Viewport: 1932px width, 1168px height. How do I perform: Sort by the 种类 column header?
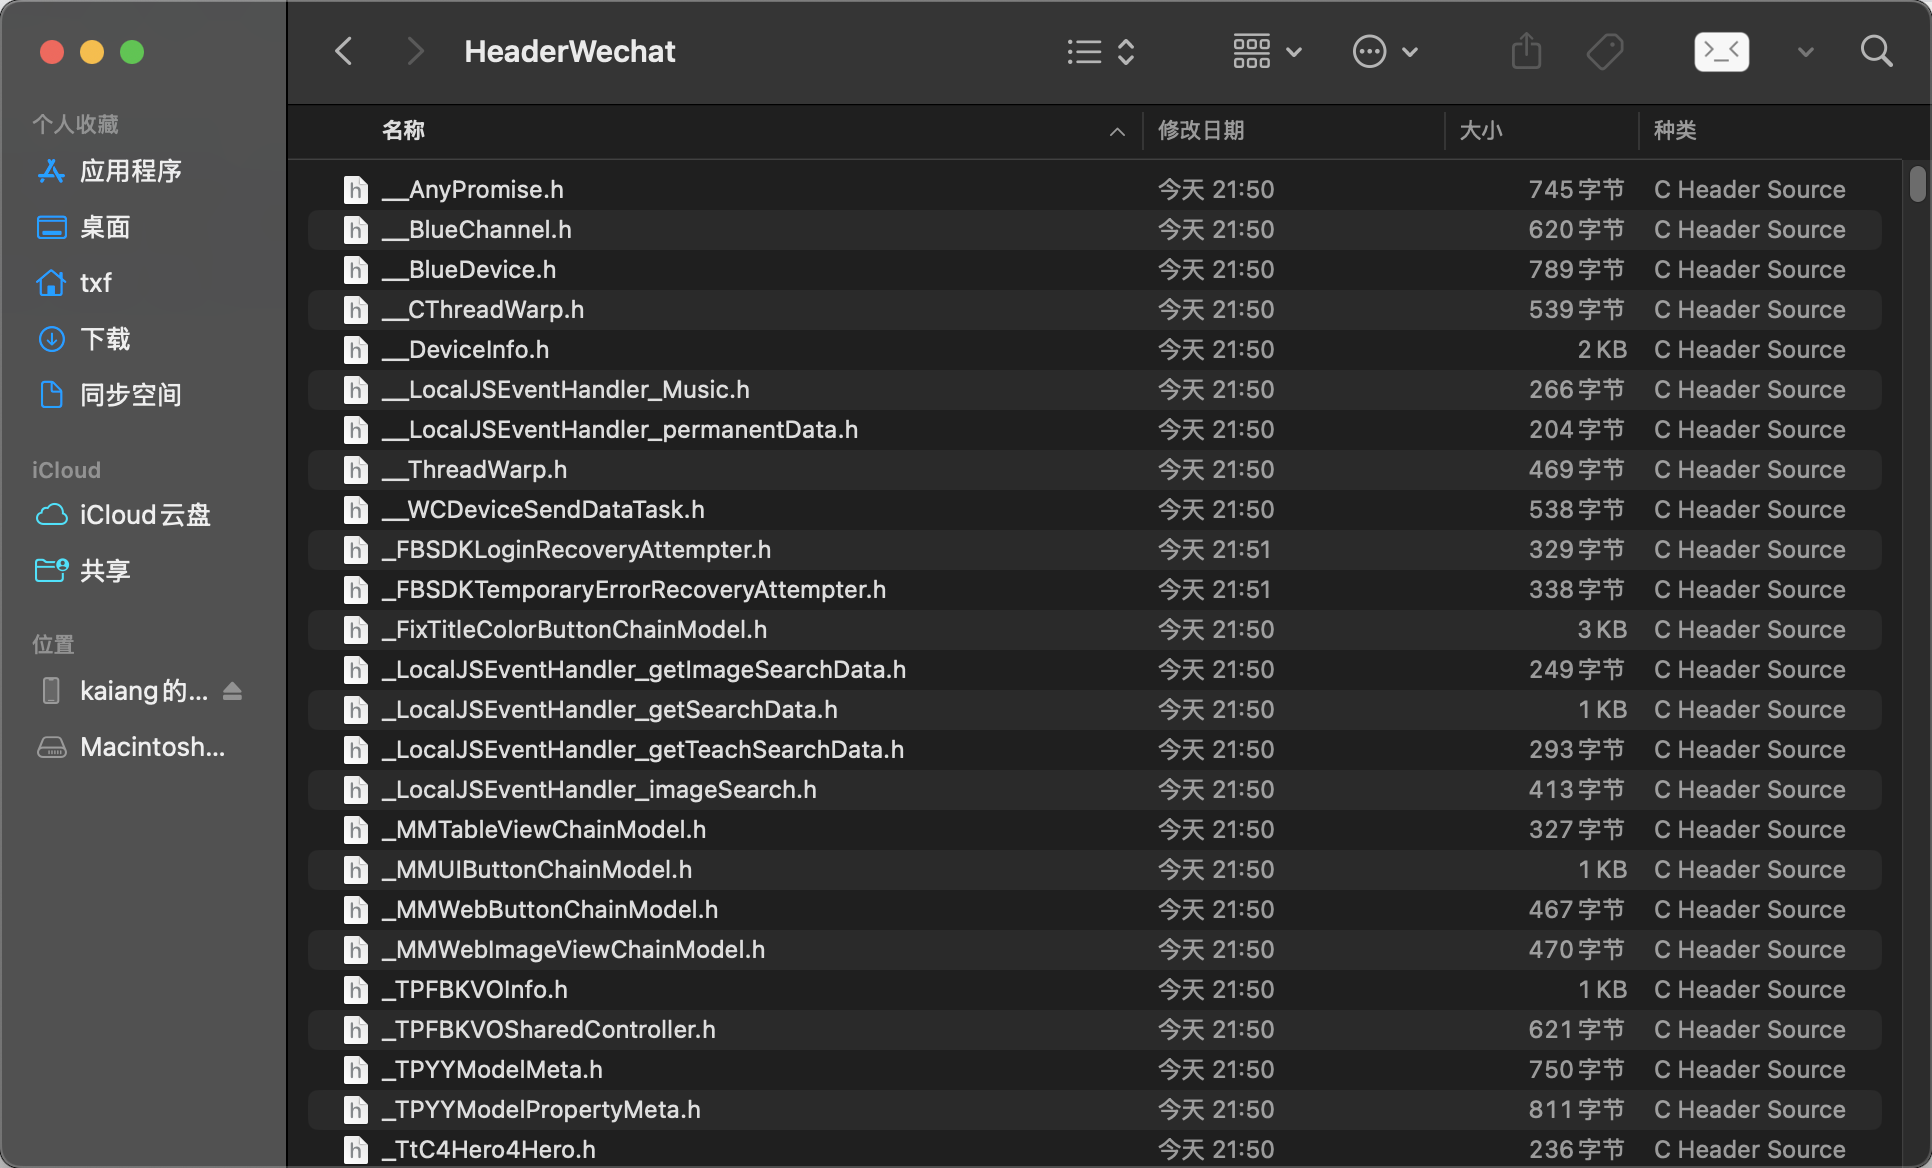pyautogui.click(x=1675, y=130)
